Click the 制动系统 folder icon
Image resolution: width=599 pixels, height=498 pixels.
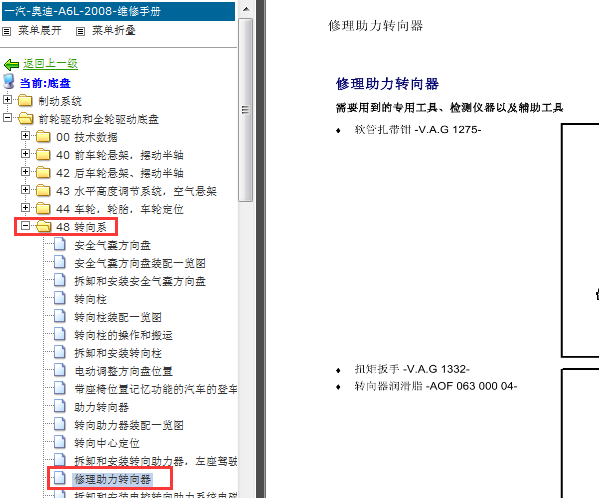coord(25,100)
